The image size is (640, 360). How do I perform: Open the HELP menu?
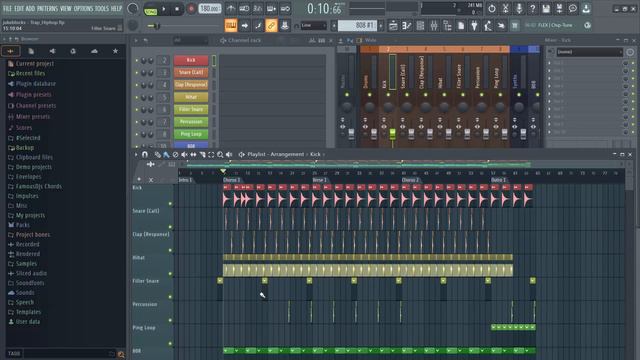116,8
